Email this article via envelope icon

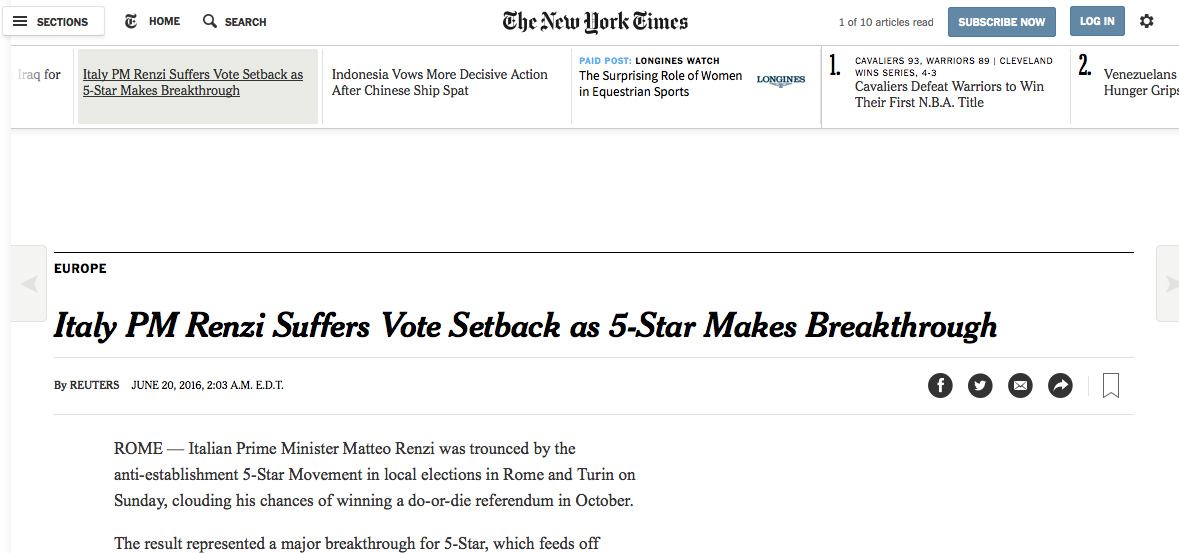tap(1020, 385)
